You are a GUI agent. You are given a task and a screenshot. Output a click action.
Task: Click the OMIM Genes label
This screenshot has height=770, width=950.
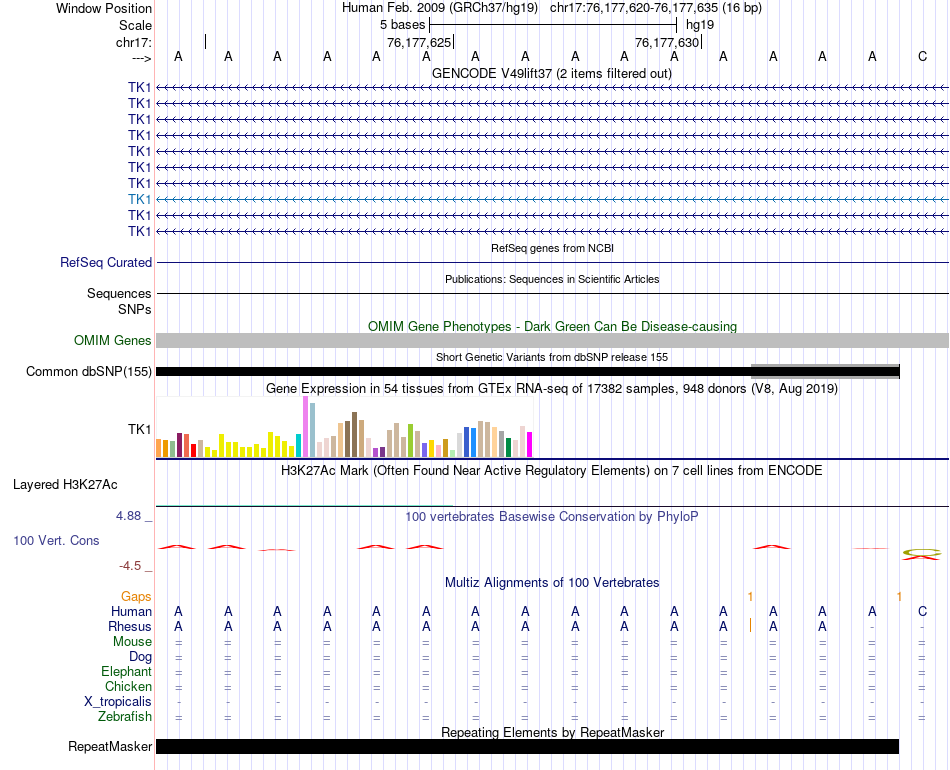[113, 340]
